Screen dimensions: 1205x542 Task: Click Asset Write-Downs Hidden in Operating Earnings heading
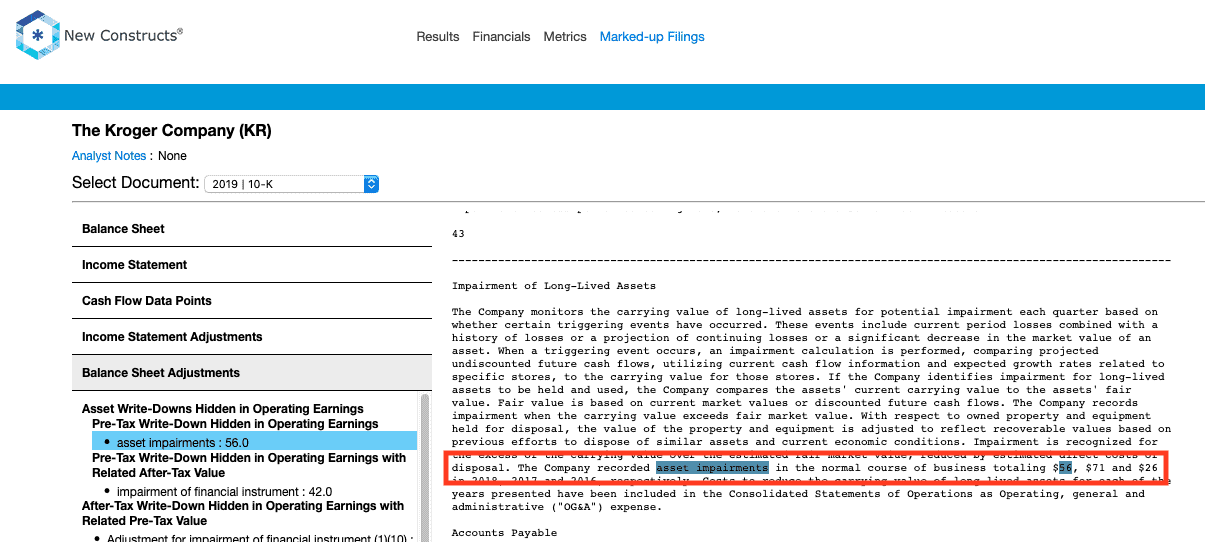click(222, 409)
